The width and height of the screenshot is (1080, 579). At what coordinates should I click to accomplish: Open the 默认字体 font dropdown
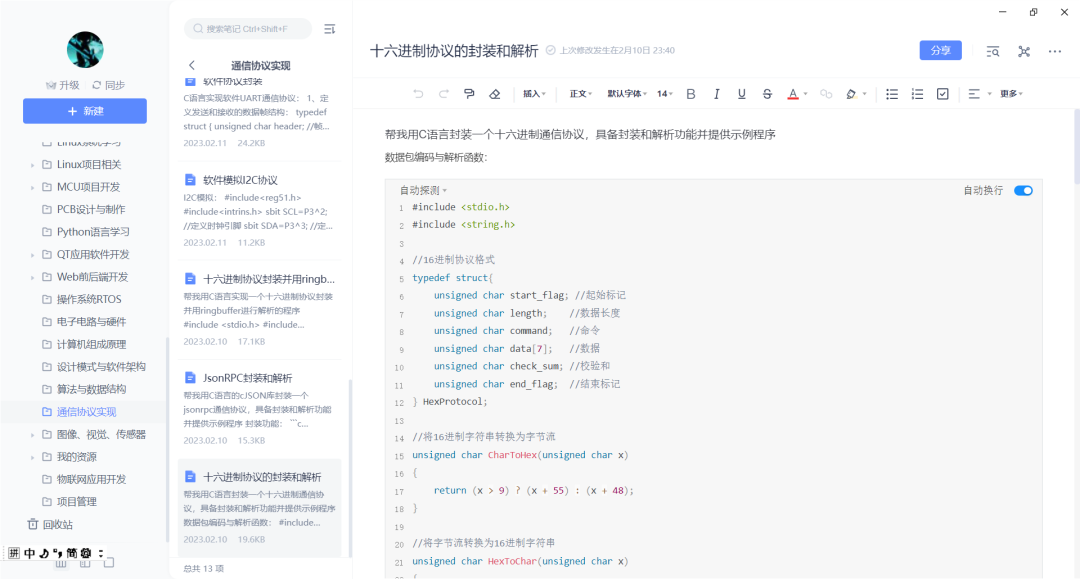(627, 94)
